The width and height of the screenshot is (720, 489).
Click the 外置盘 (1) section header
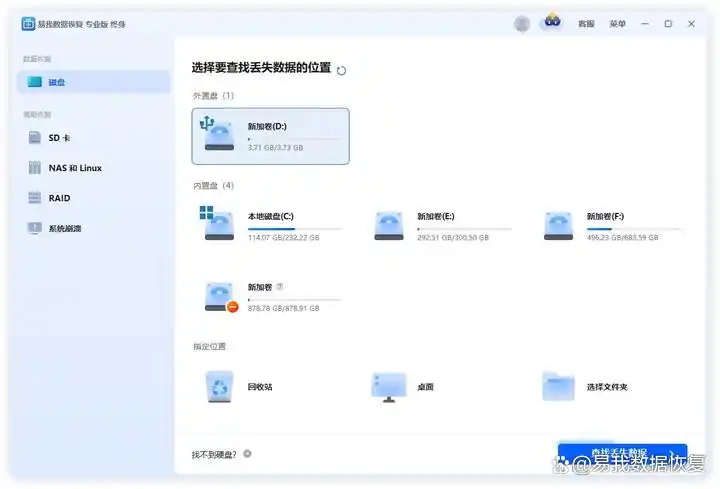[x=213, y=96]
